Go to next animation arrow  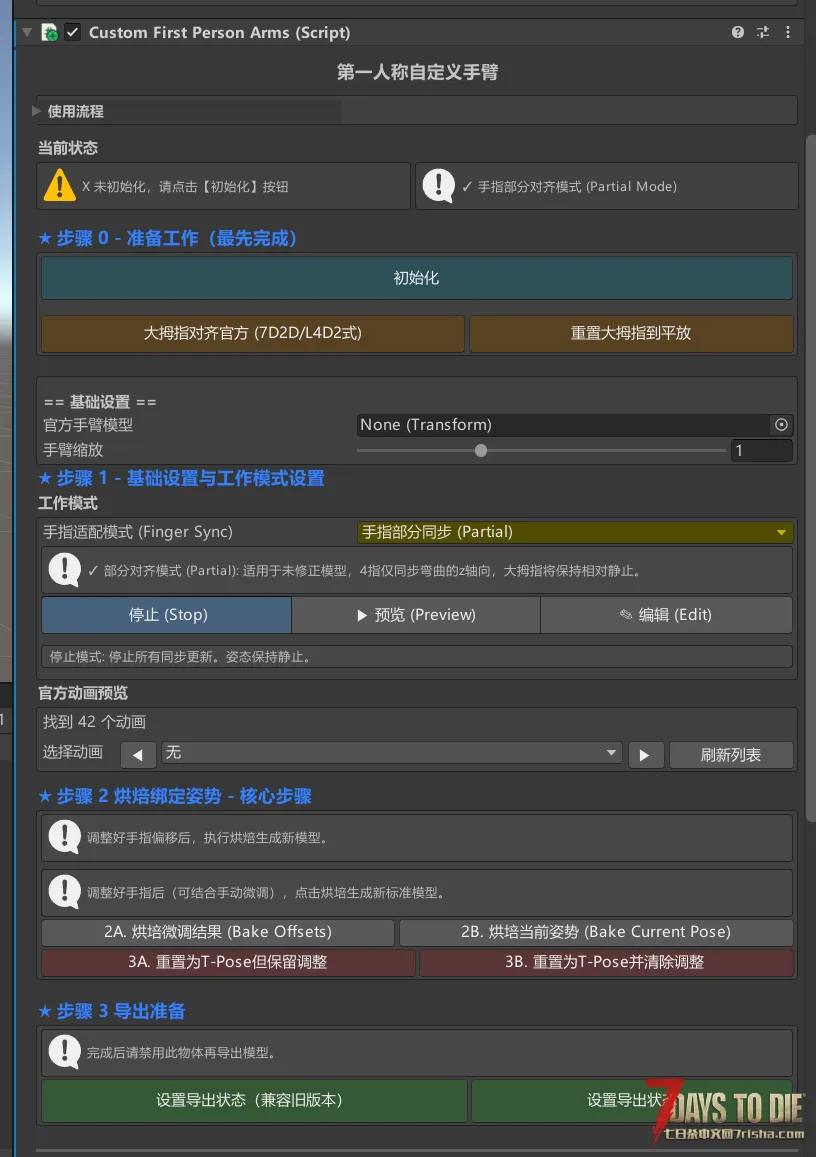645,755
